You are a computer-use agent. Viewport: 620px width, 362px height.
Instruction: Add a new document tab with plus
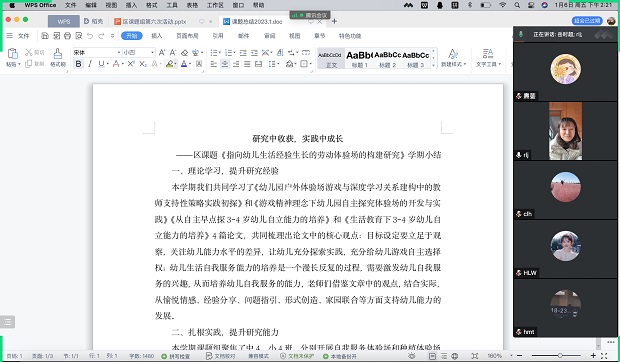point(335,21)
